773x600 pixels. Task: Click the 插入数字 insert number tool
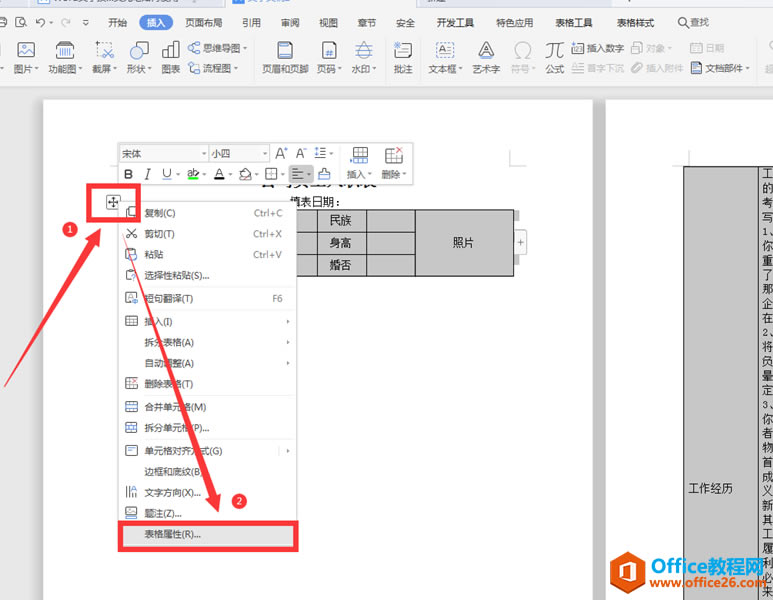tap(597, 48)
